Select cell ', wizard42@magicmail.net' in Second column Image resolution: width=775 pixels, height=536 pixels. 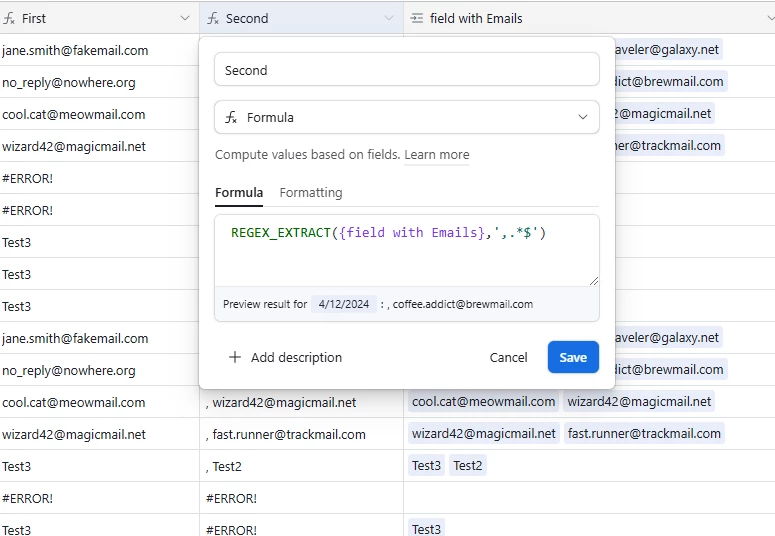tap(301, 402)
